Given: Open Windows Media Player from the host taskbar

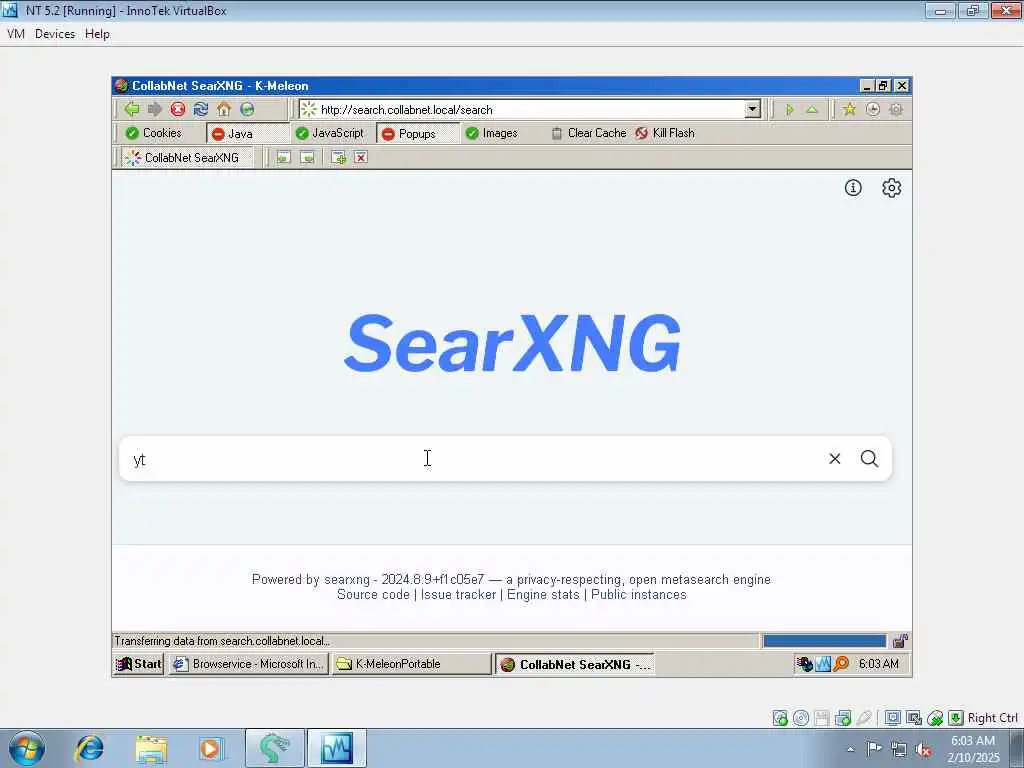Looking at the screenshot, I should coord(211,748).
